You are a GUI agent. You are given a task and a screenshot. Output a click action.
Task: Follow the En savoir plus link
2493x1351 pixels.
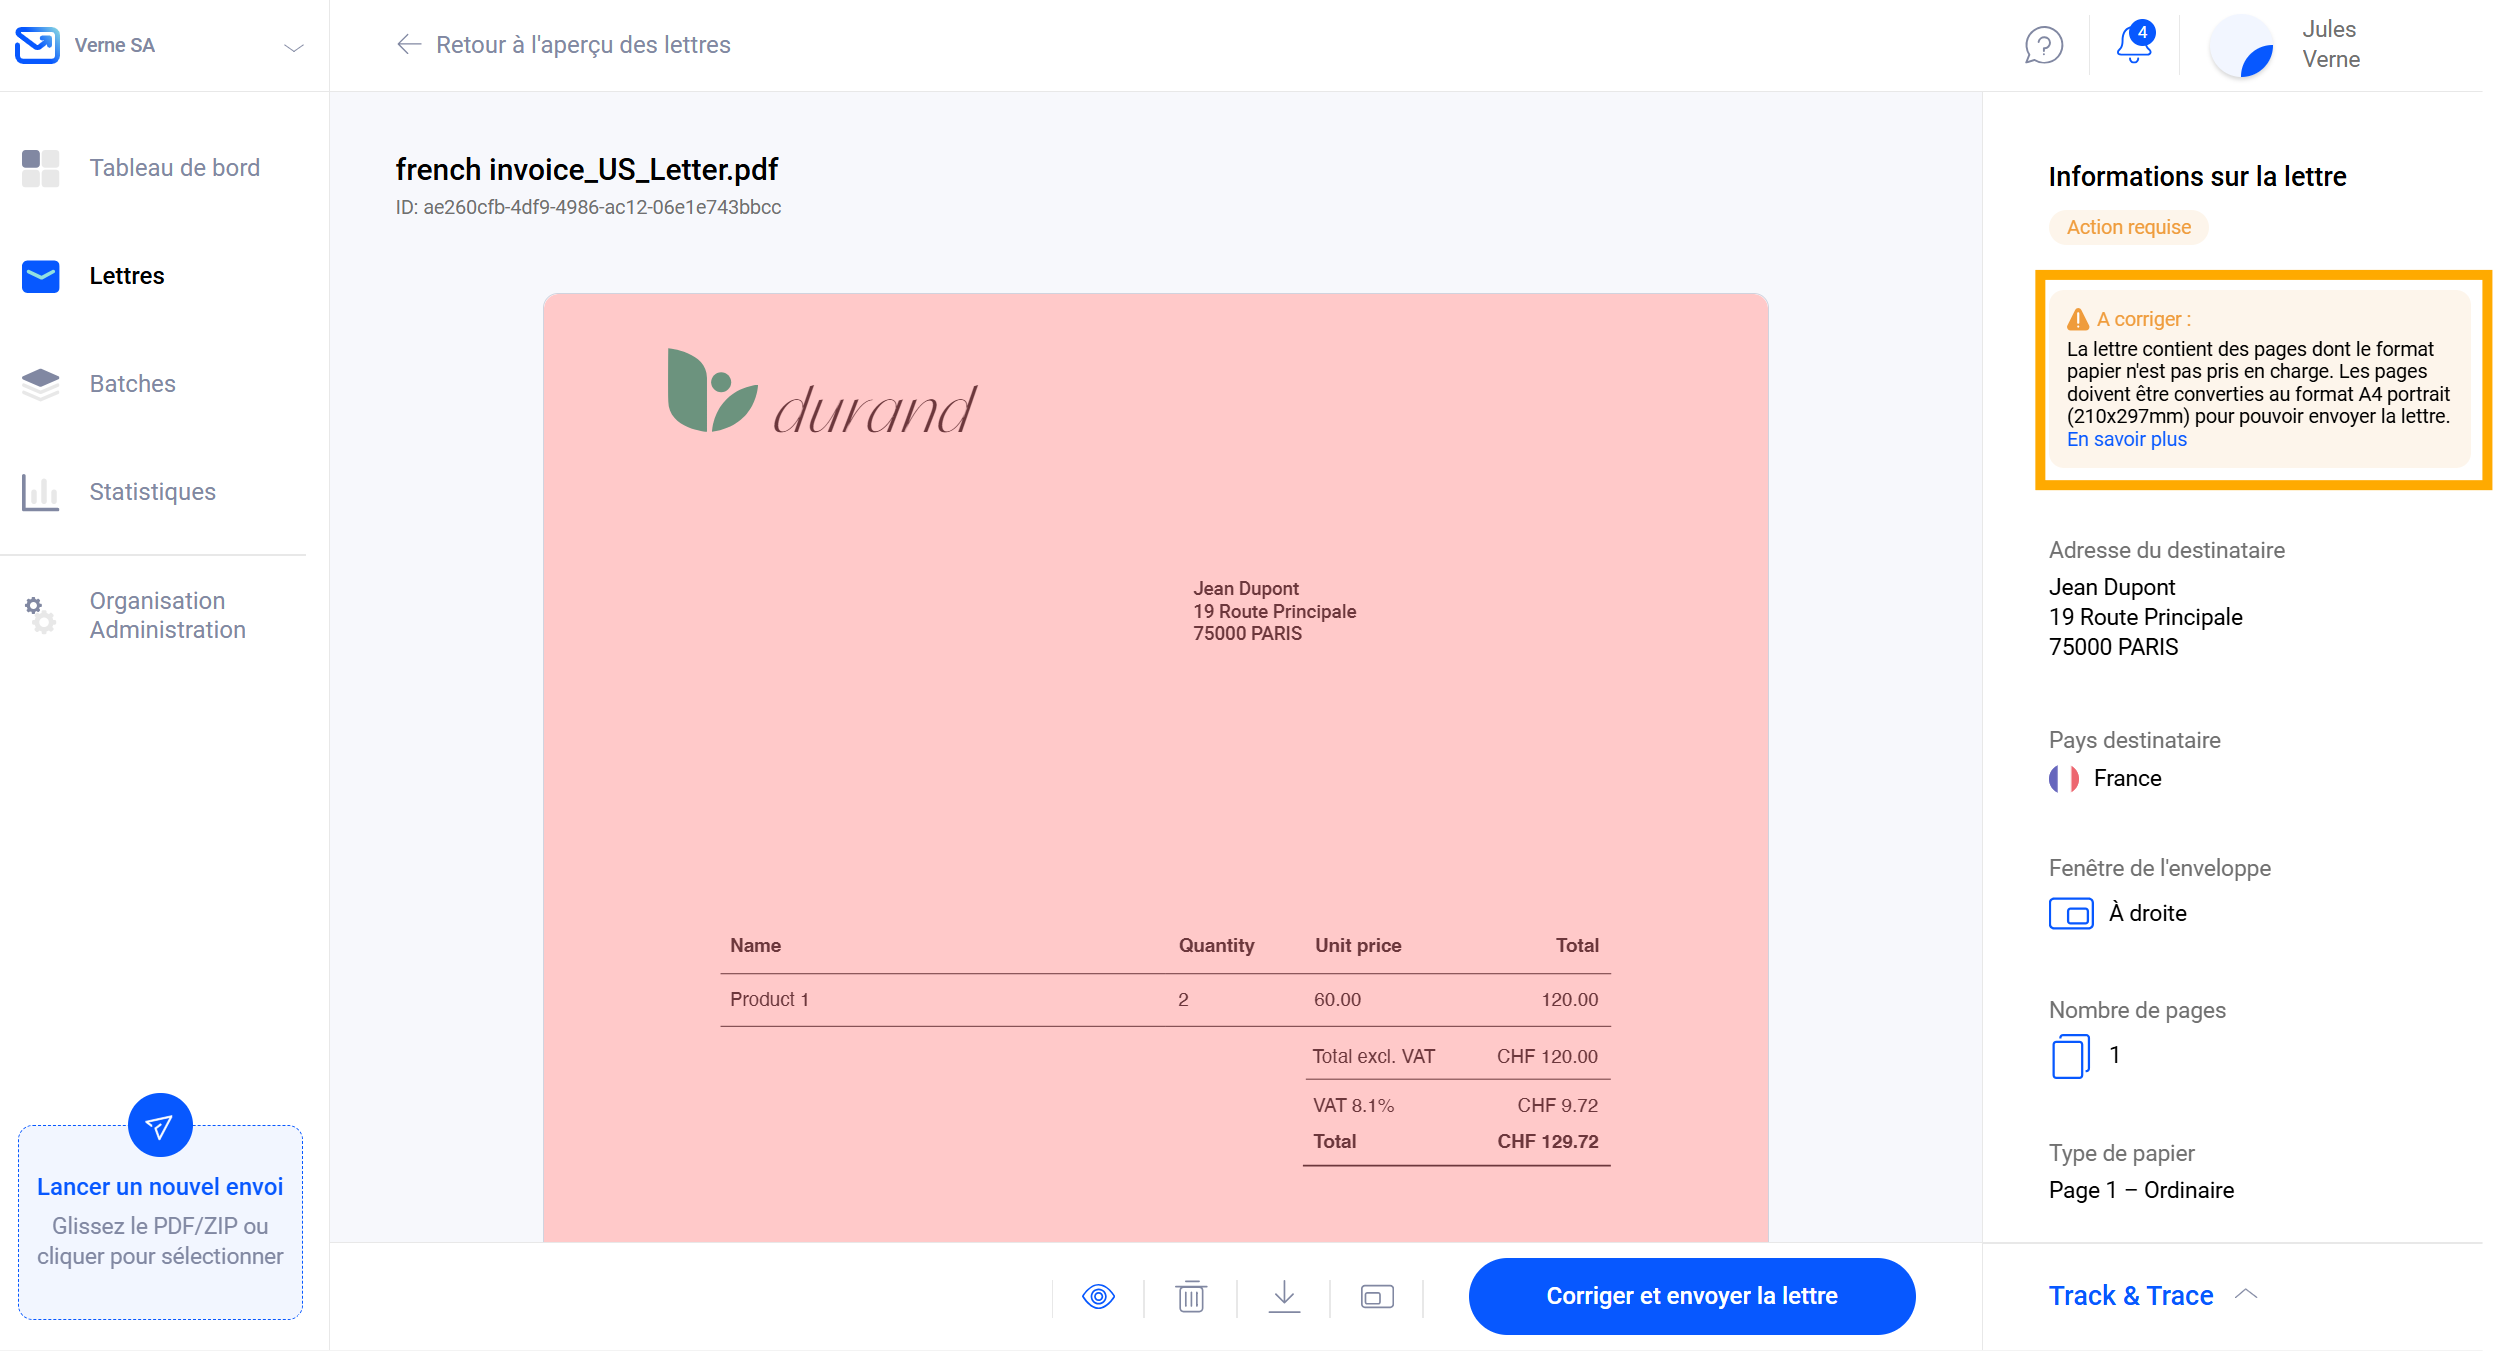coord(2126,440)
